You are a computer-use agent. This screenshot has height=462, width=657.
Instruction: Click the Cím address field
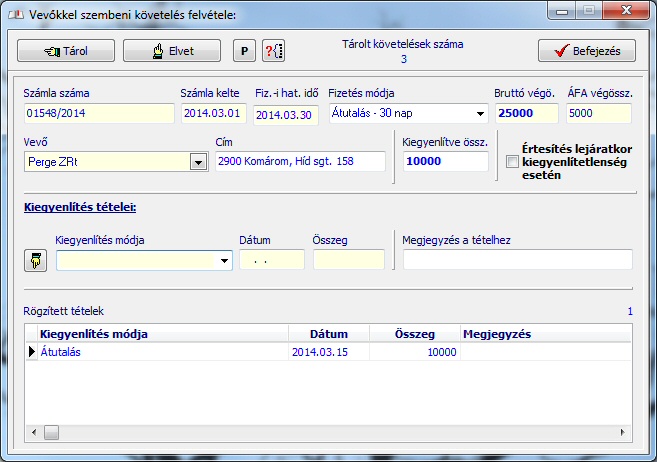click(300, 161)
